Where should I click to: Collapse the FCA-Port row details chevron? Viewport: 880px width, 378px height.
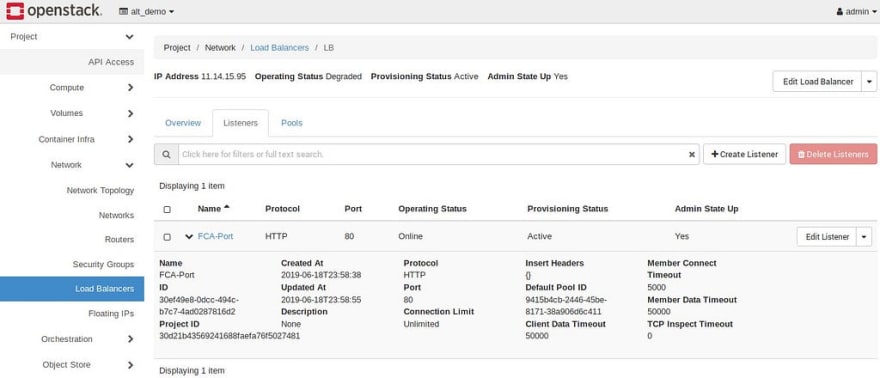pos(189,237)
